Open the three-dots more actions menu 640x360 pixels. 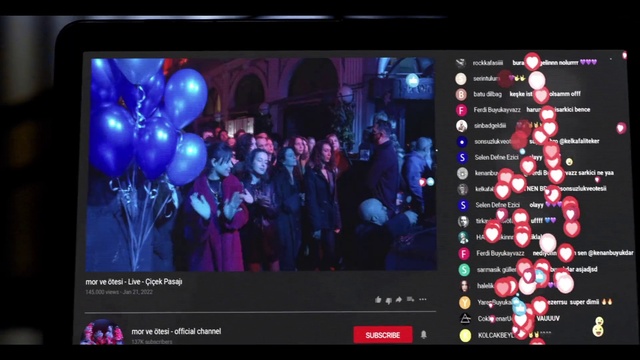pyautogui.click(x=423, y=300)
